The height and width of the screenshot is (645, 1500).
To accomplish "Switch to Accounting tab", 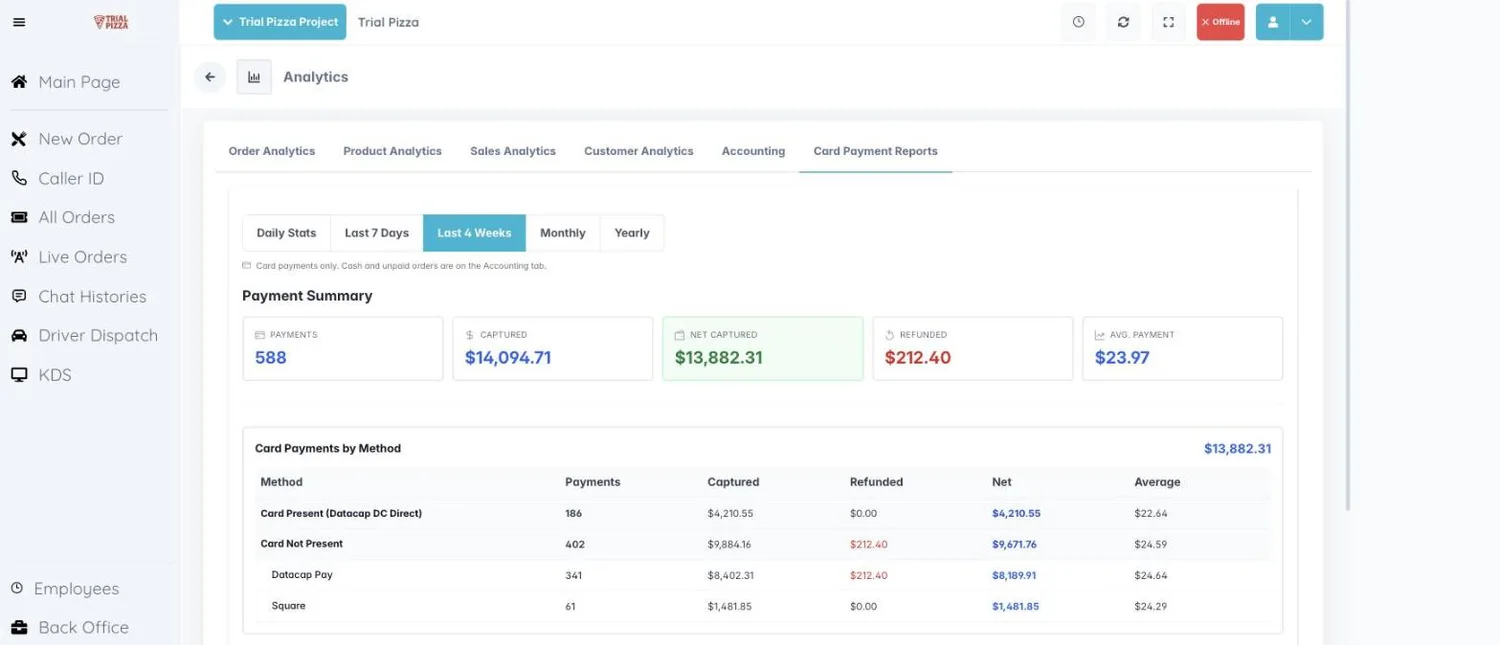I will pyautogui.click(x=753, y=151).
